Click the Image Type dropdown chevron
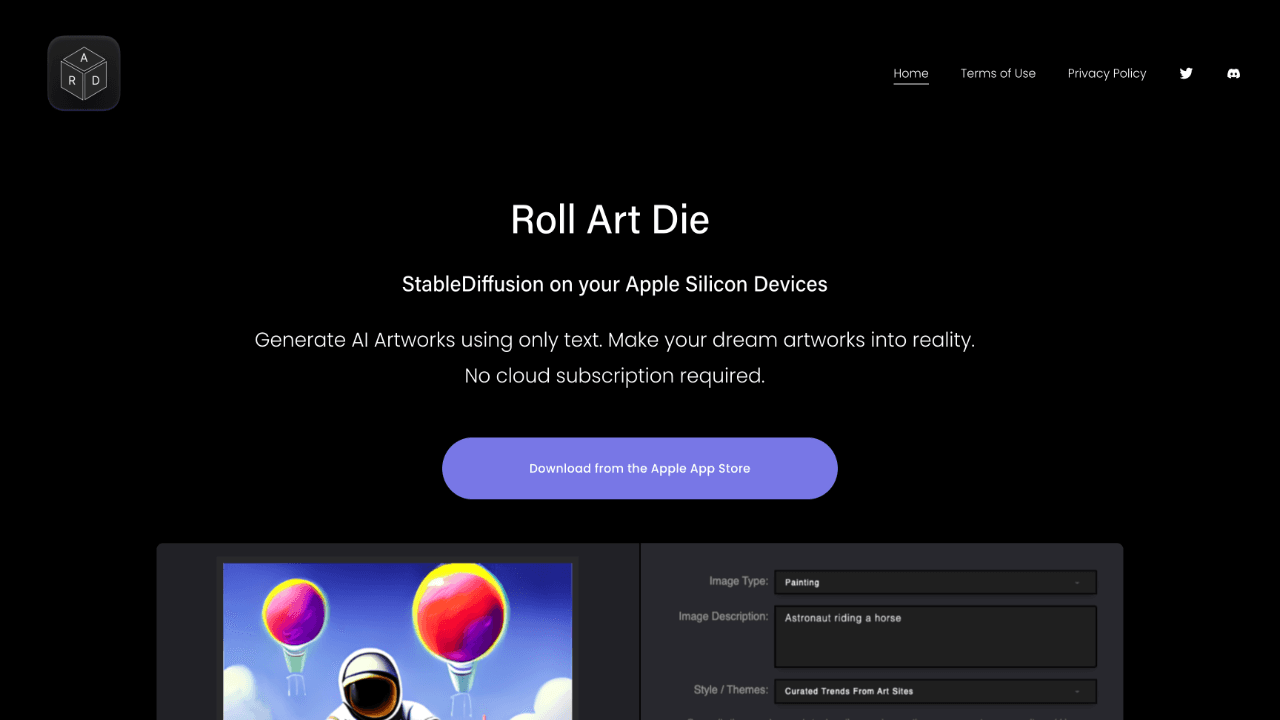Image resolution: width=1280 pixels, height=720 pixels. click(x=1077, y=582)
